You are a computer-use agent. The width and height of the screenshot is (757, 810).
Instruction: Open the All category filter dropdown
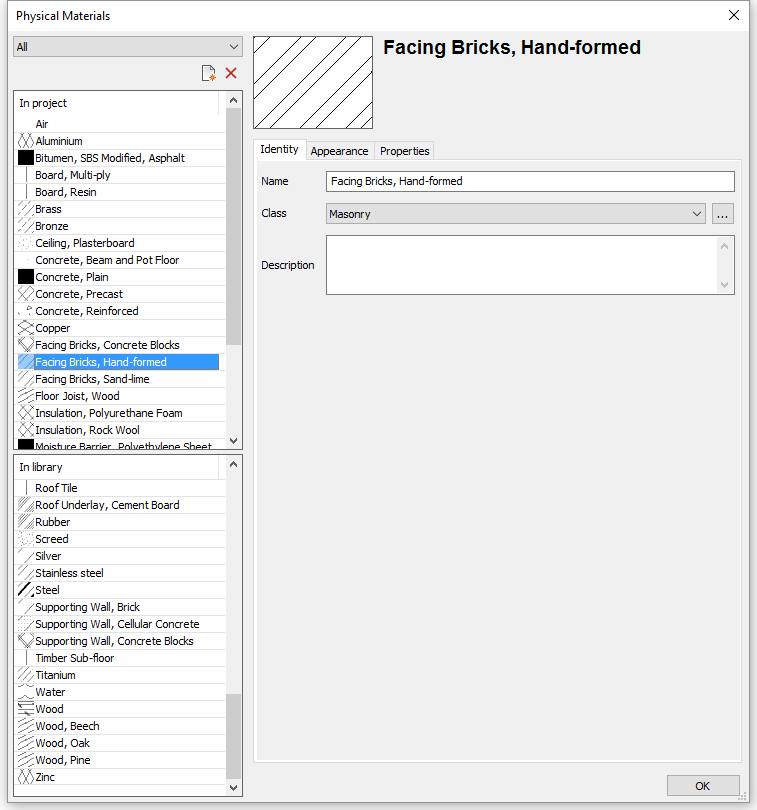pyautogui.click(x=128, y=47)
